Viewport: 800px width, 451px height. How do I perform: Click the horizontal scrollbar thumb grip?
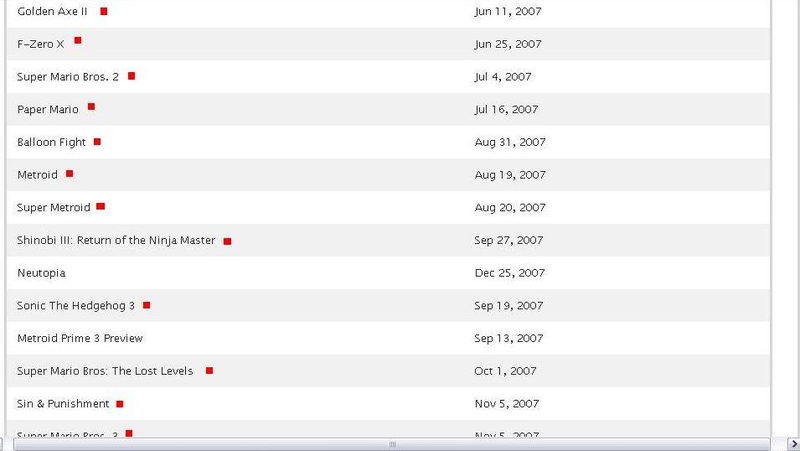click(392, 444)
